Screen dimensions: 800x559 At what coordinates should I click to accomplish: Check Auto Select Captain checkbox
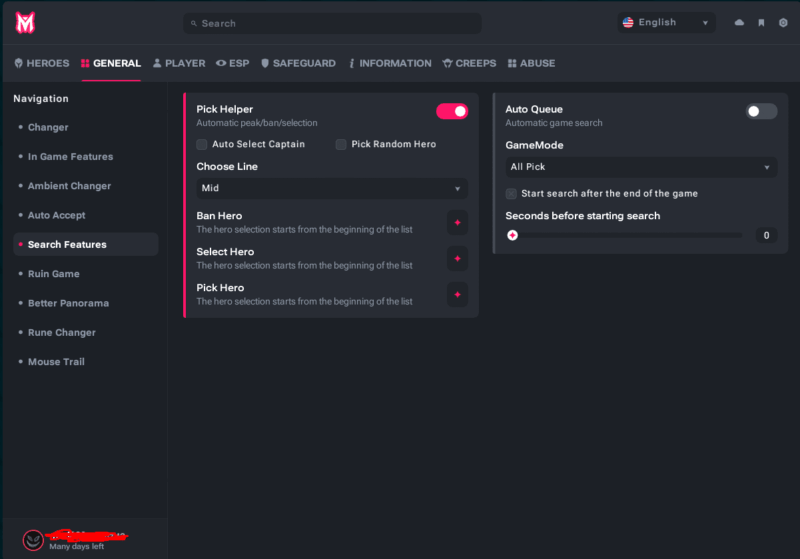(x=202, y=144)
